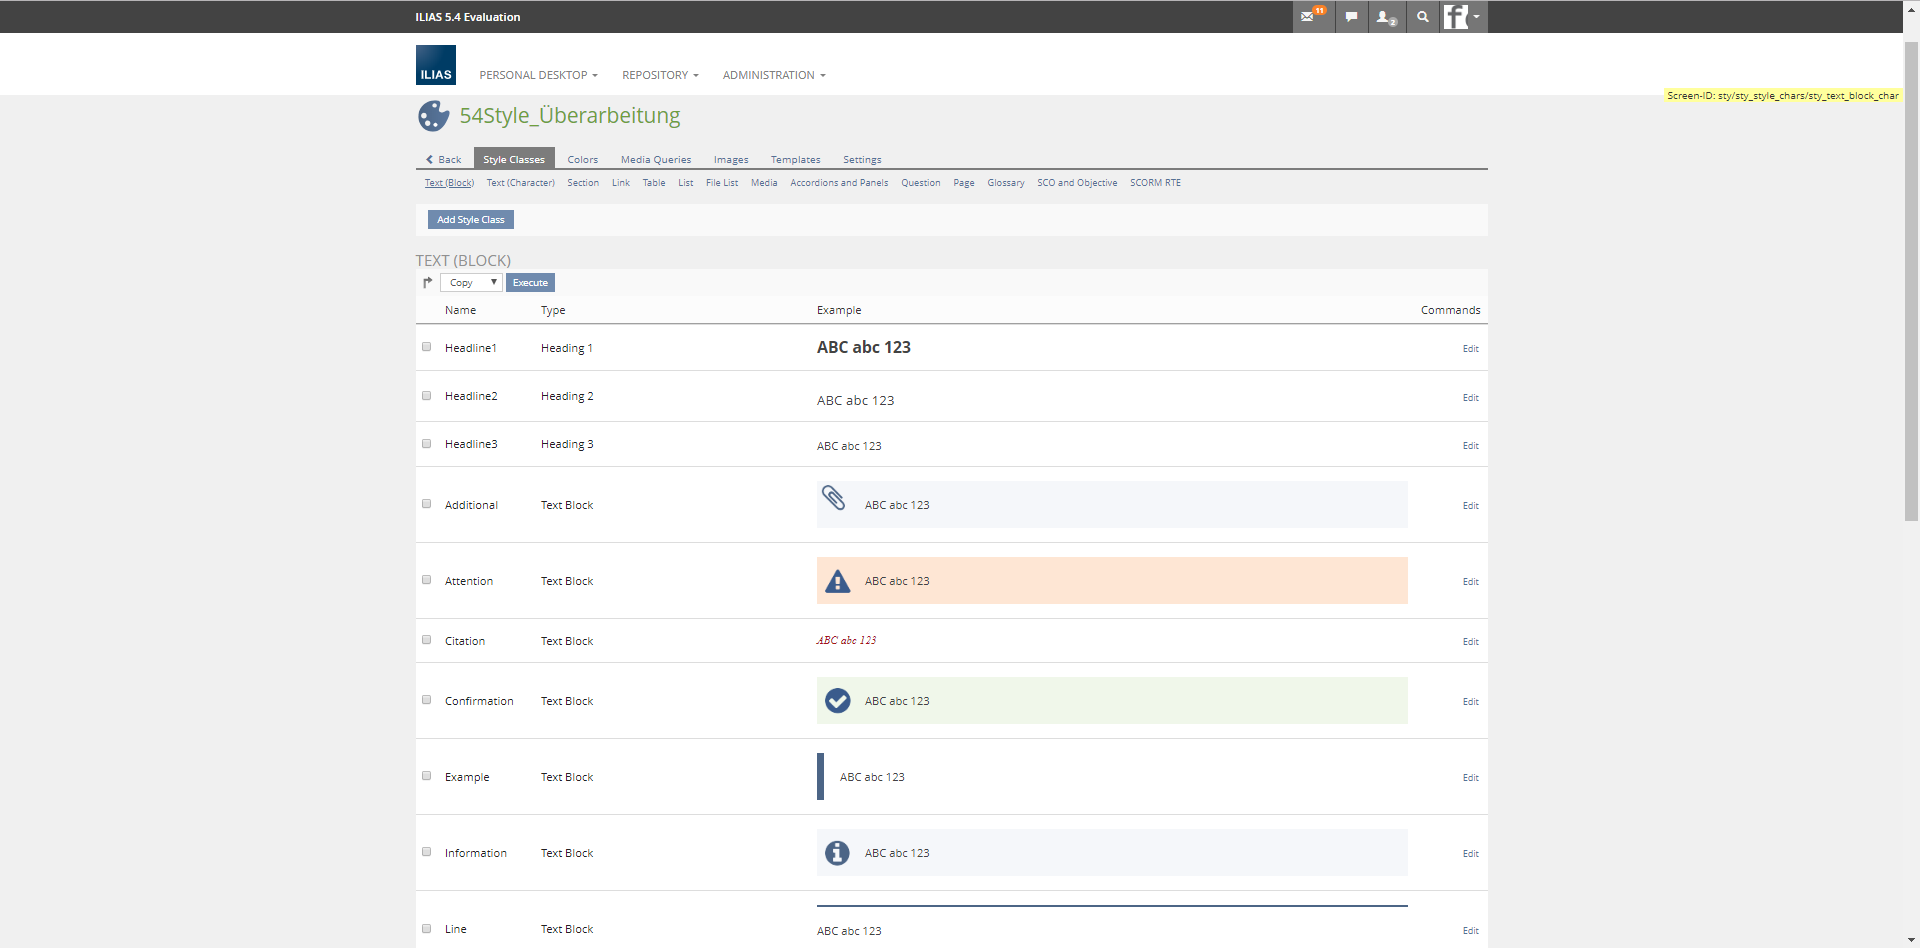The image size is (1920, 948).
Task: Check the Information row checkbox
Action: pos(426,852)
